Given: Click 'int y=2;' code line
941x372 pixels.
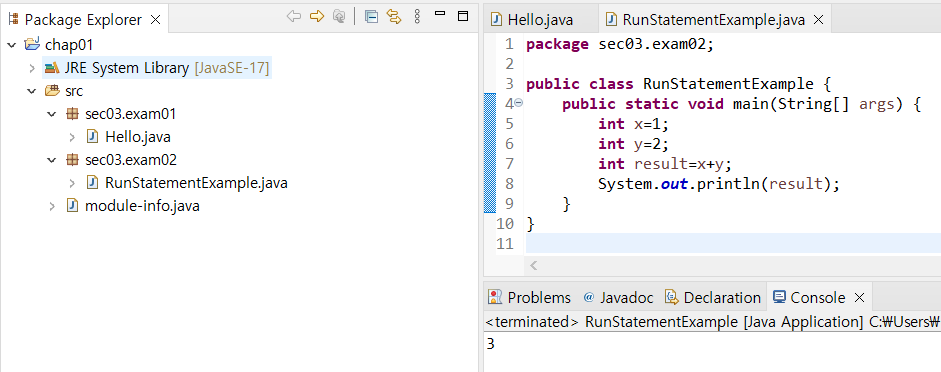Looking at the screenshot, I should click(633, 144).
